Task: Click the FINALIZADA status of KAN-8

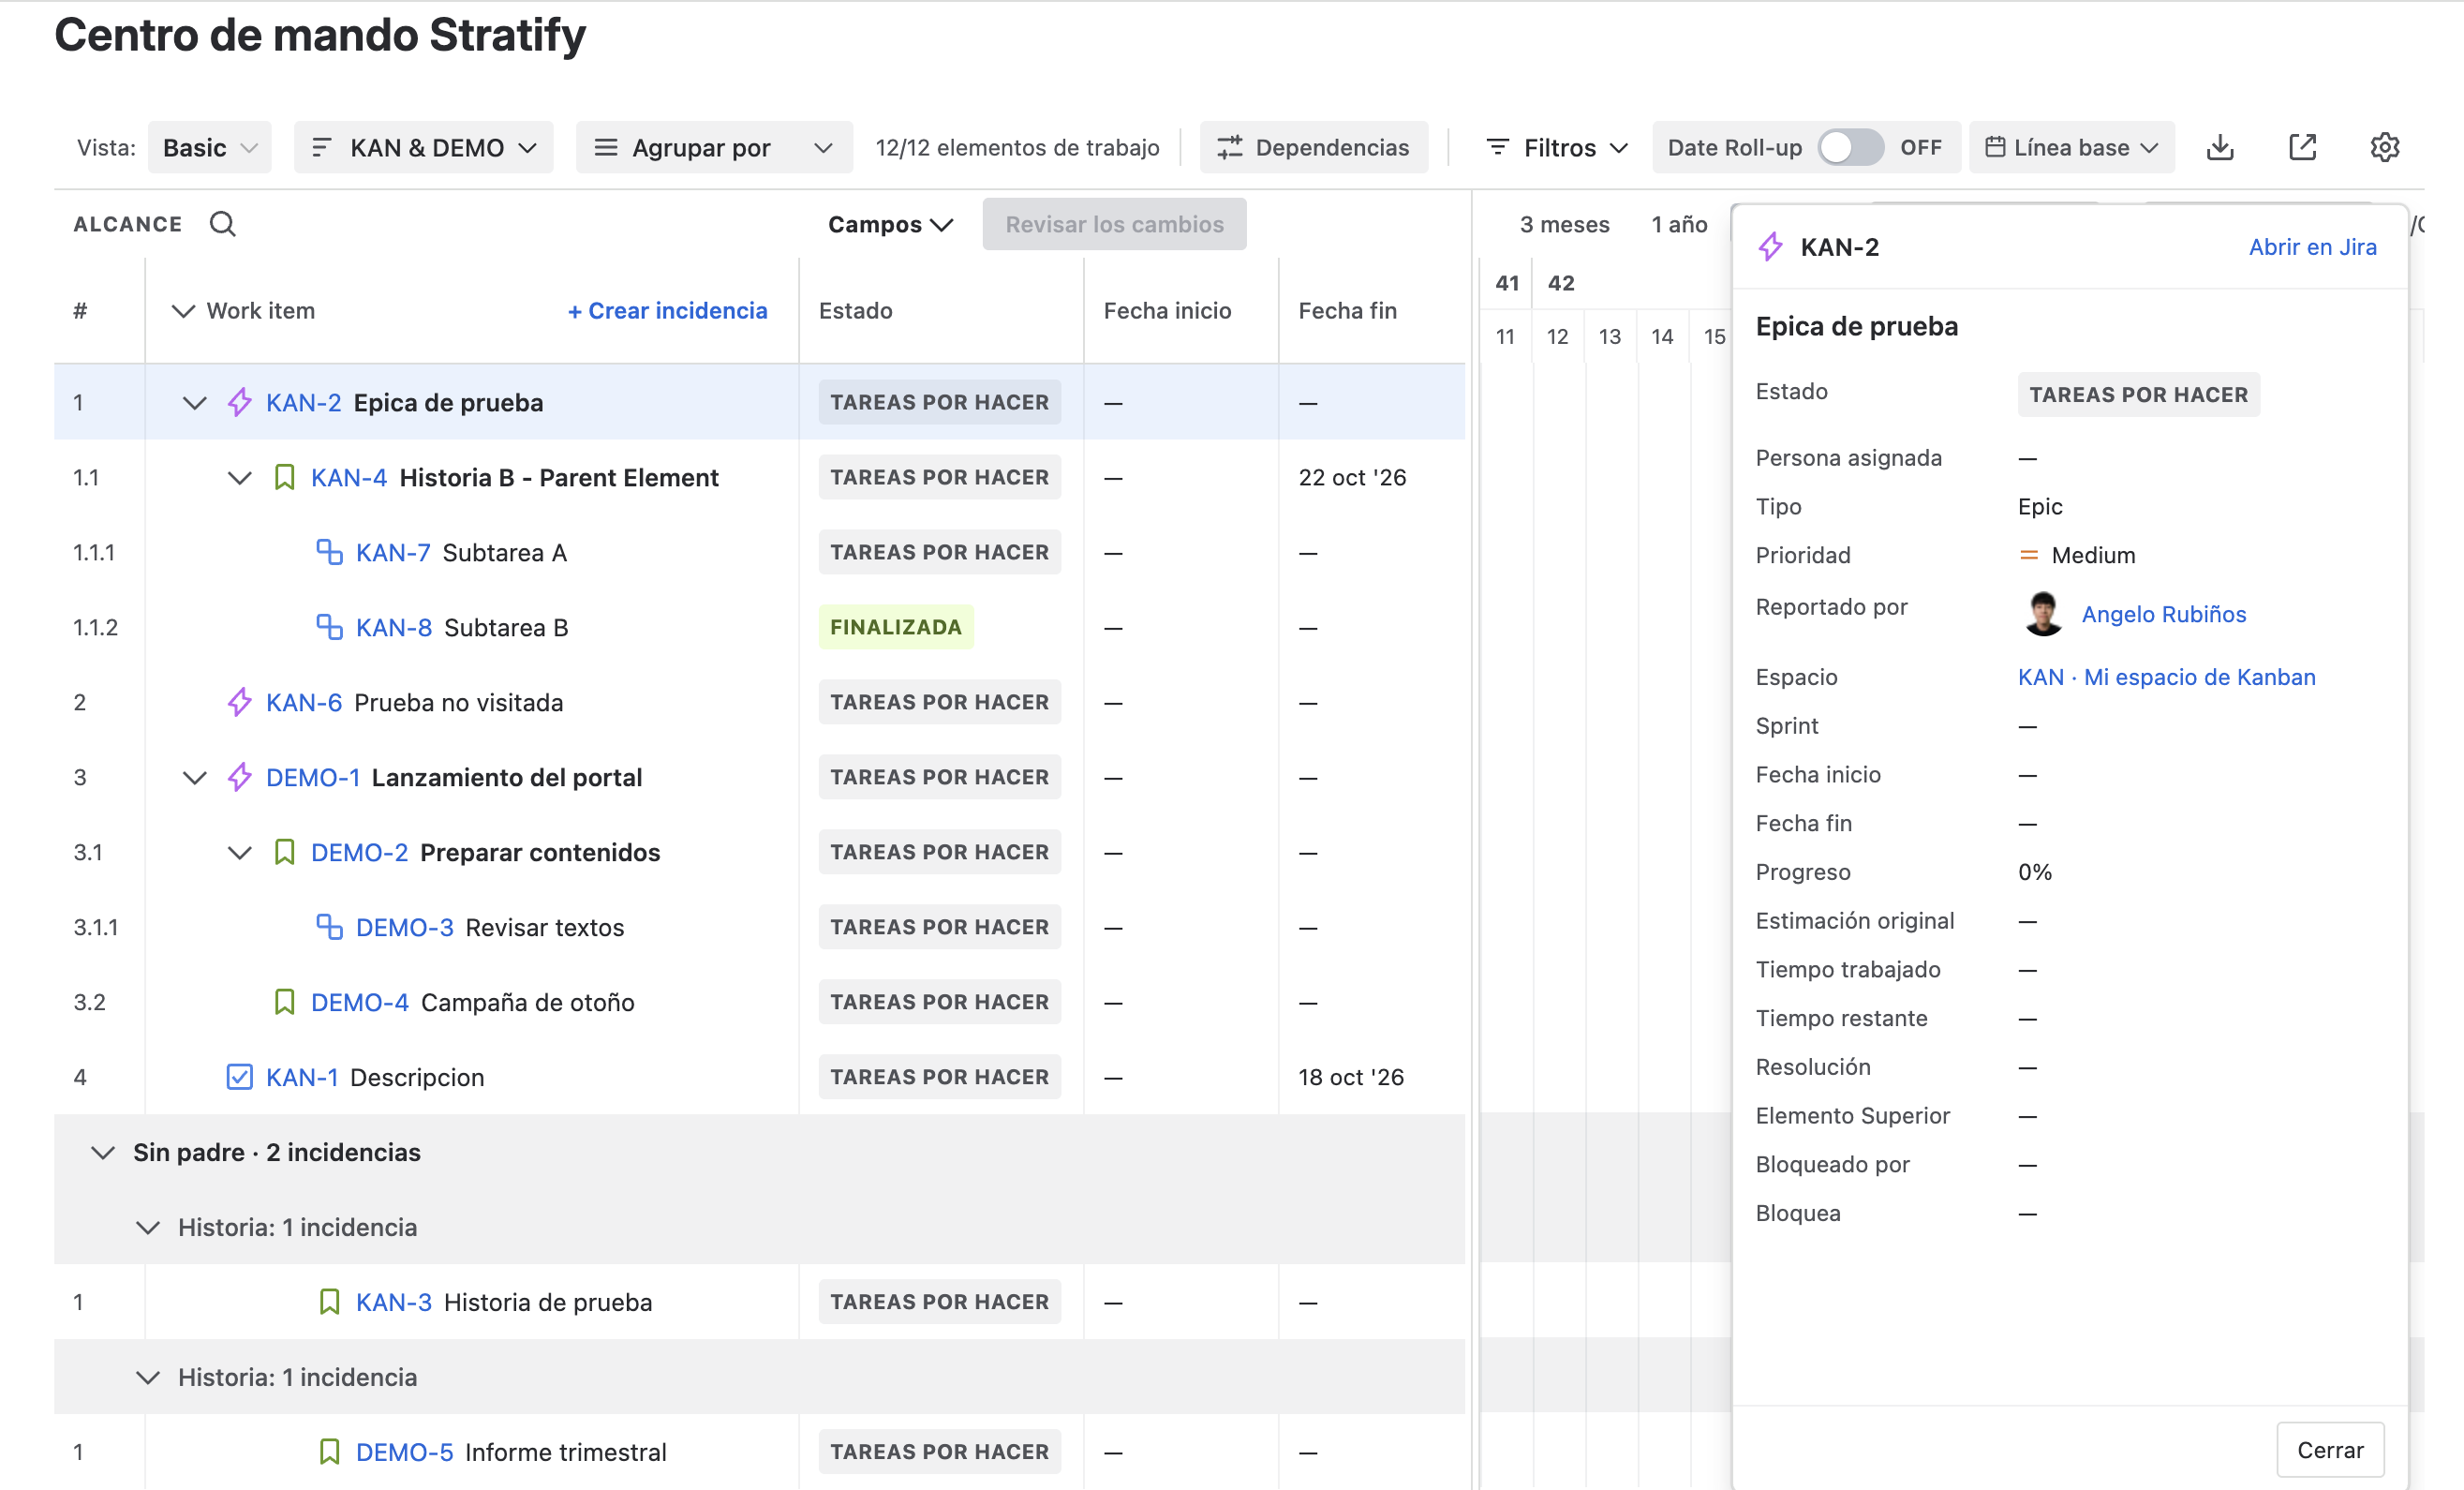Action: coord(896,627)
